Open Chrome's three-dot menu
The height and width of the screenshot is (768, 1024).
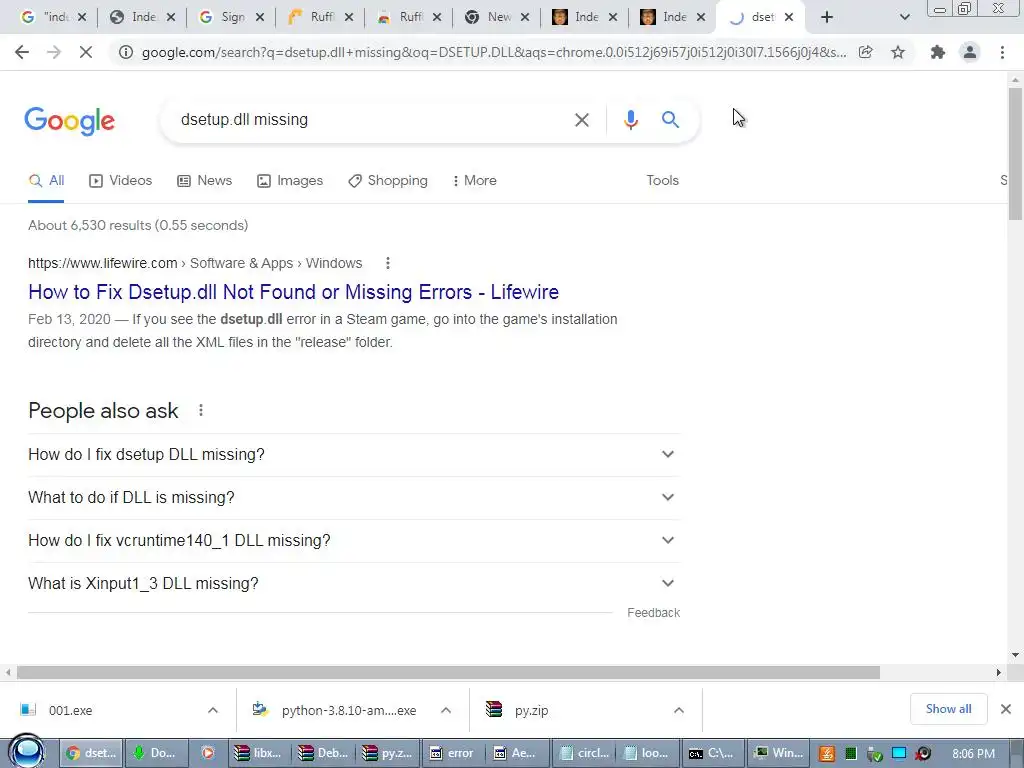(x=1002, y=52)
